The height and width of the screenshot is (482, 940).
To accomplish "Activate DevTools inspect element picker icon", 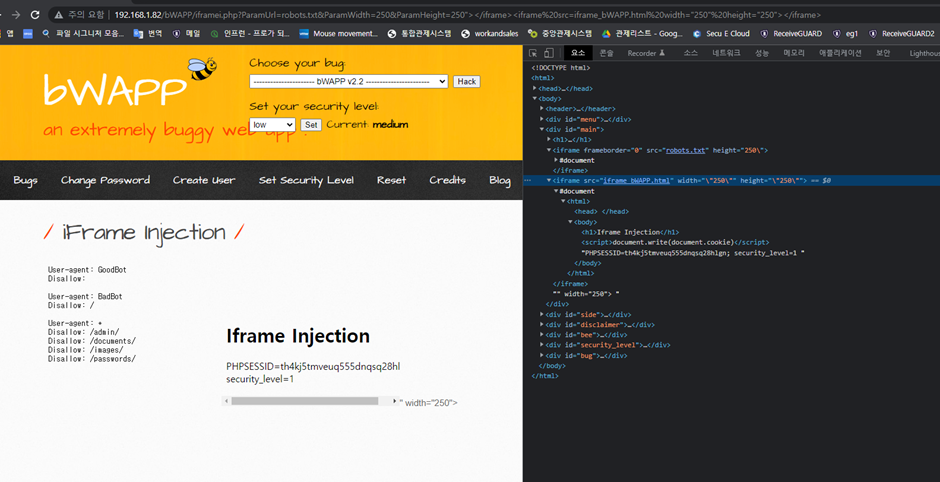I will [533, 53].
